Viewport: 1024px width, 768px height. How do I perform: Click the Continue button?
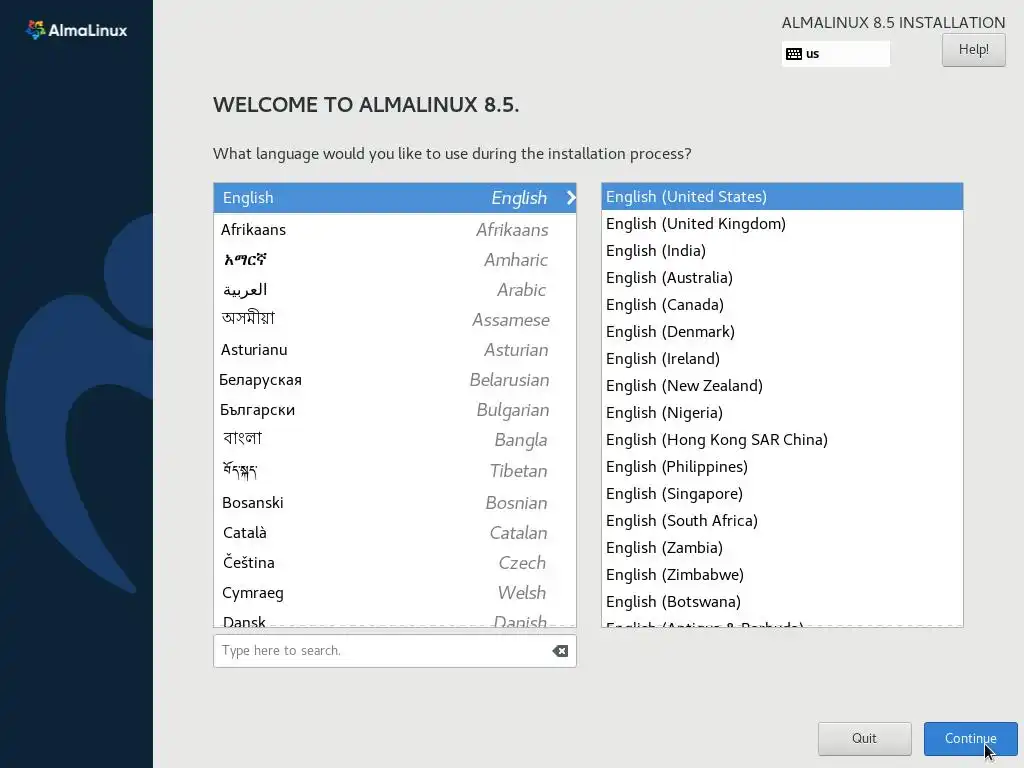click(x=970, y=739)
